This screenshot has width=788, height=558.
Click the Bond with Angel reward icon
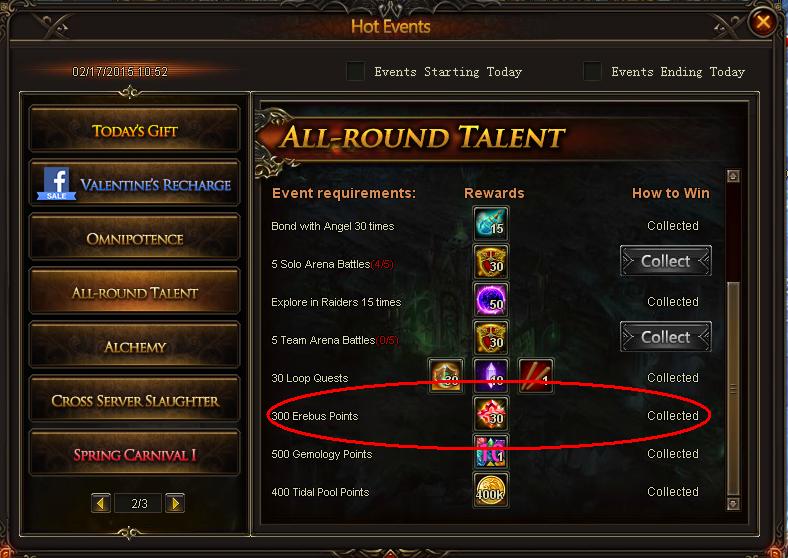(x=490, y=224)
